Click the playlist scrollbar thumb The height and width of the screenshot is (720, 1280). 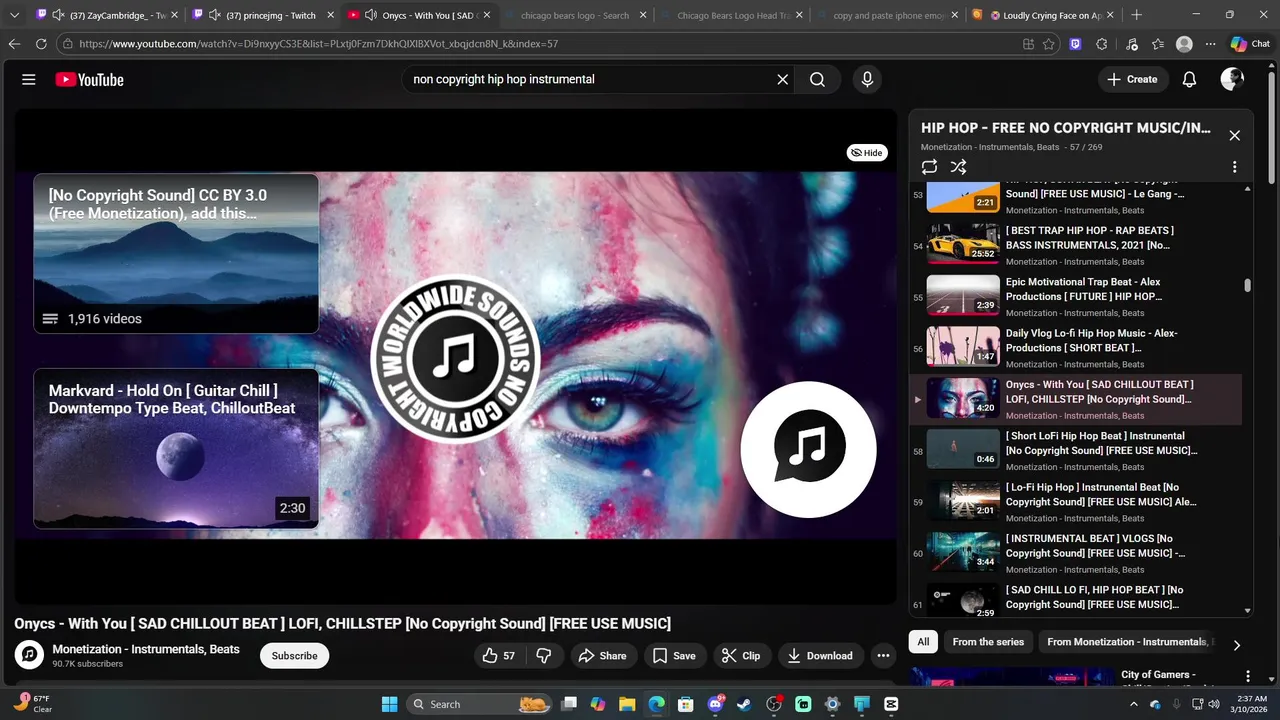point(1247,285)
